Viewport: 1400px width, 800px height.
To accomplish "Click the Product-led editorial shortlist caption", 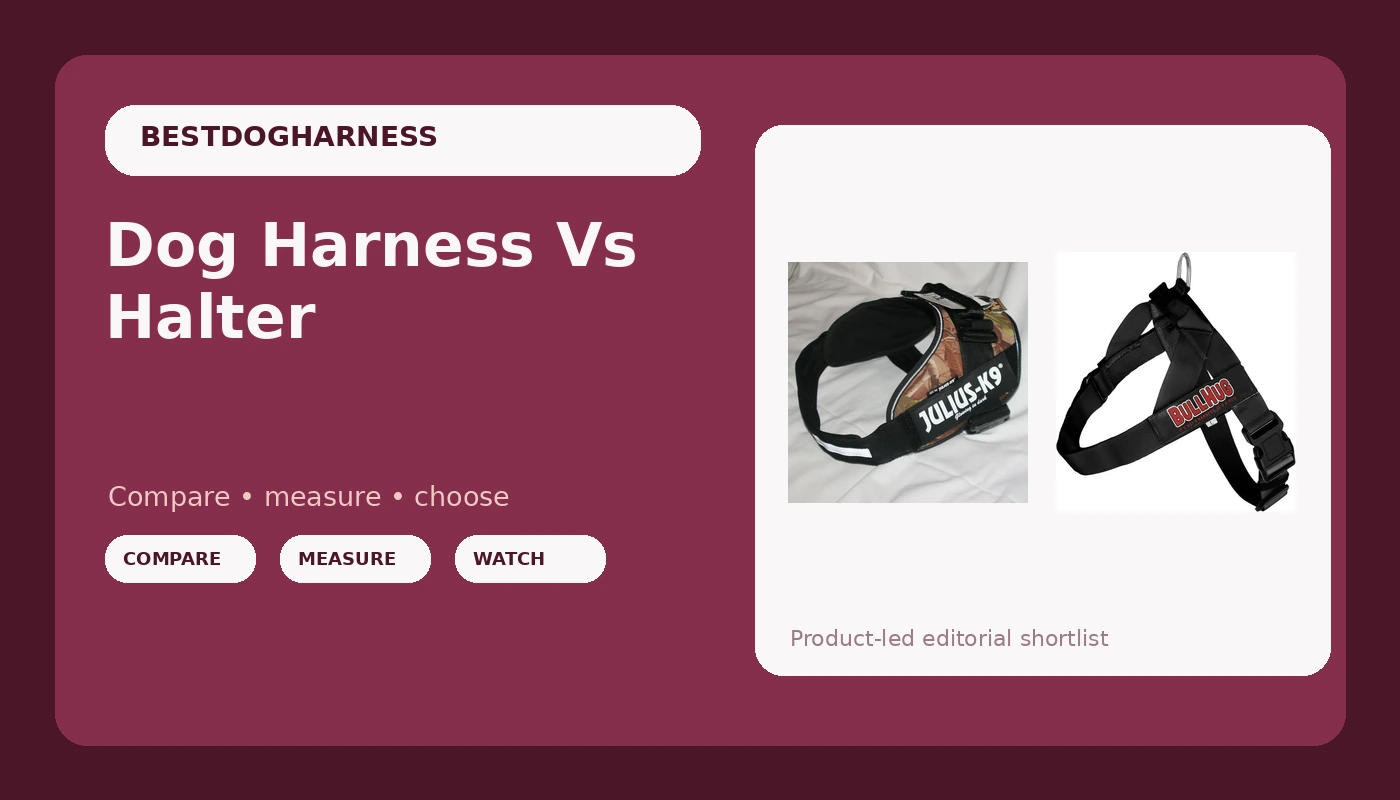I will point(949,638).
